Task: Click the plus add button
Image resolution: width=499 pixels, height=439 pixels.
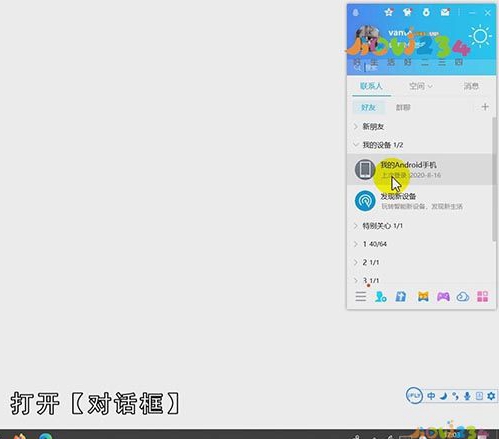Action: pyautogui.click(x=485, y=107)
